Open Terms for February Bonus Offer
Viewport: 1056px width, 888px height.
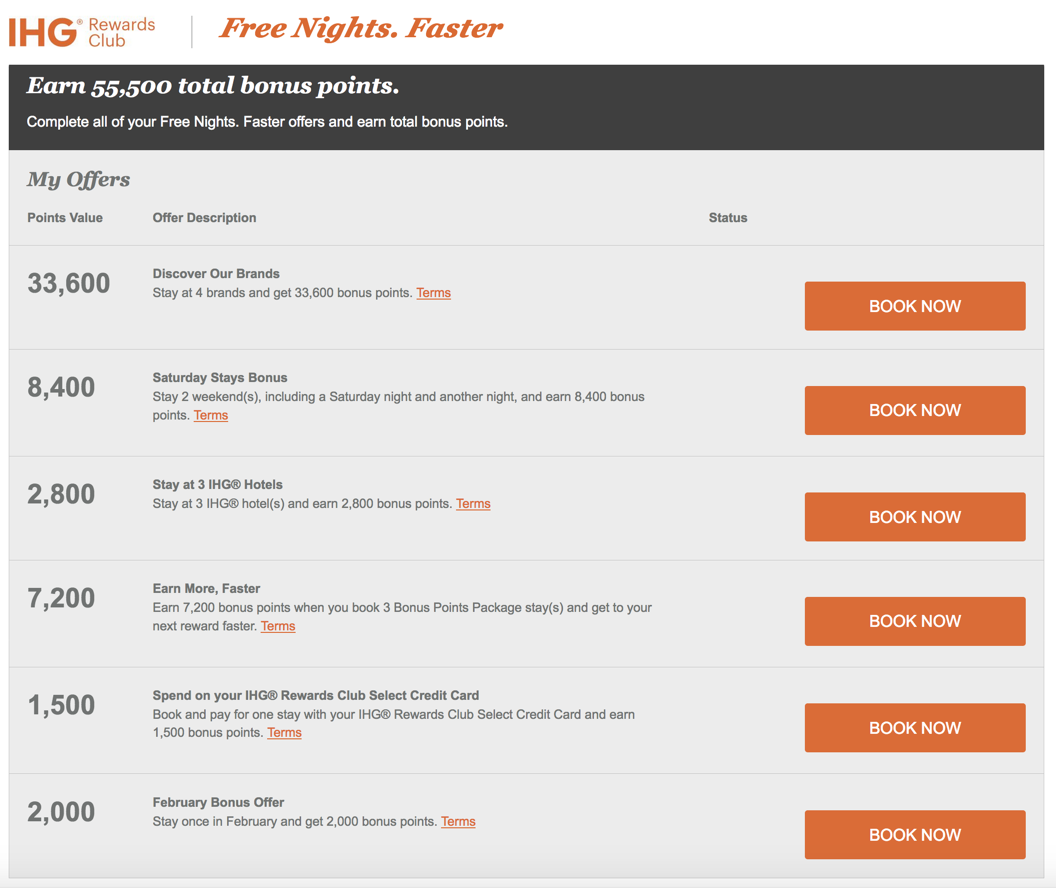[458, 821]
